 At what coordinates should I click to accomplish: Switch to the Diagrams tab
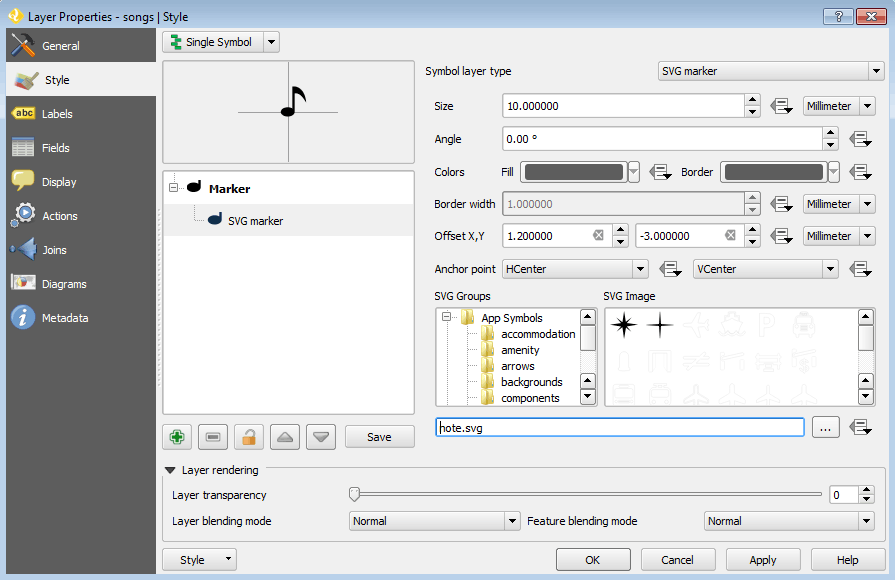click(x=64, y=284)
